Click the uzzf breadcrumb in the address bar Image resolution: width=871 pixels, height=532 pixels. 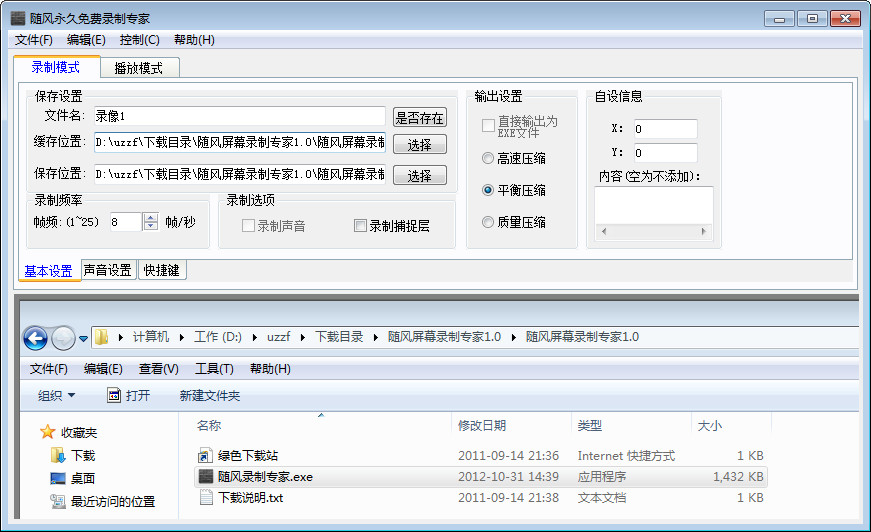[x=278, y=337]
